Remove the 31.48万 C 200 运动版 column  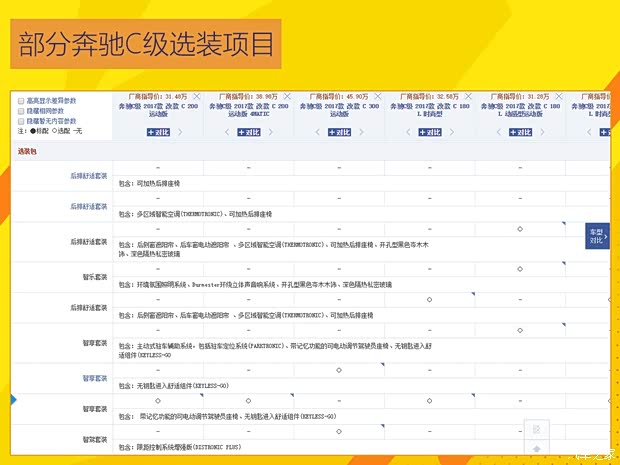click(x=197, y=96)
